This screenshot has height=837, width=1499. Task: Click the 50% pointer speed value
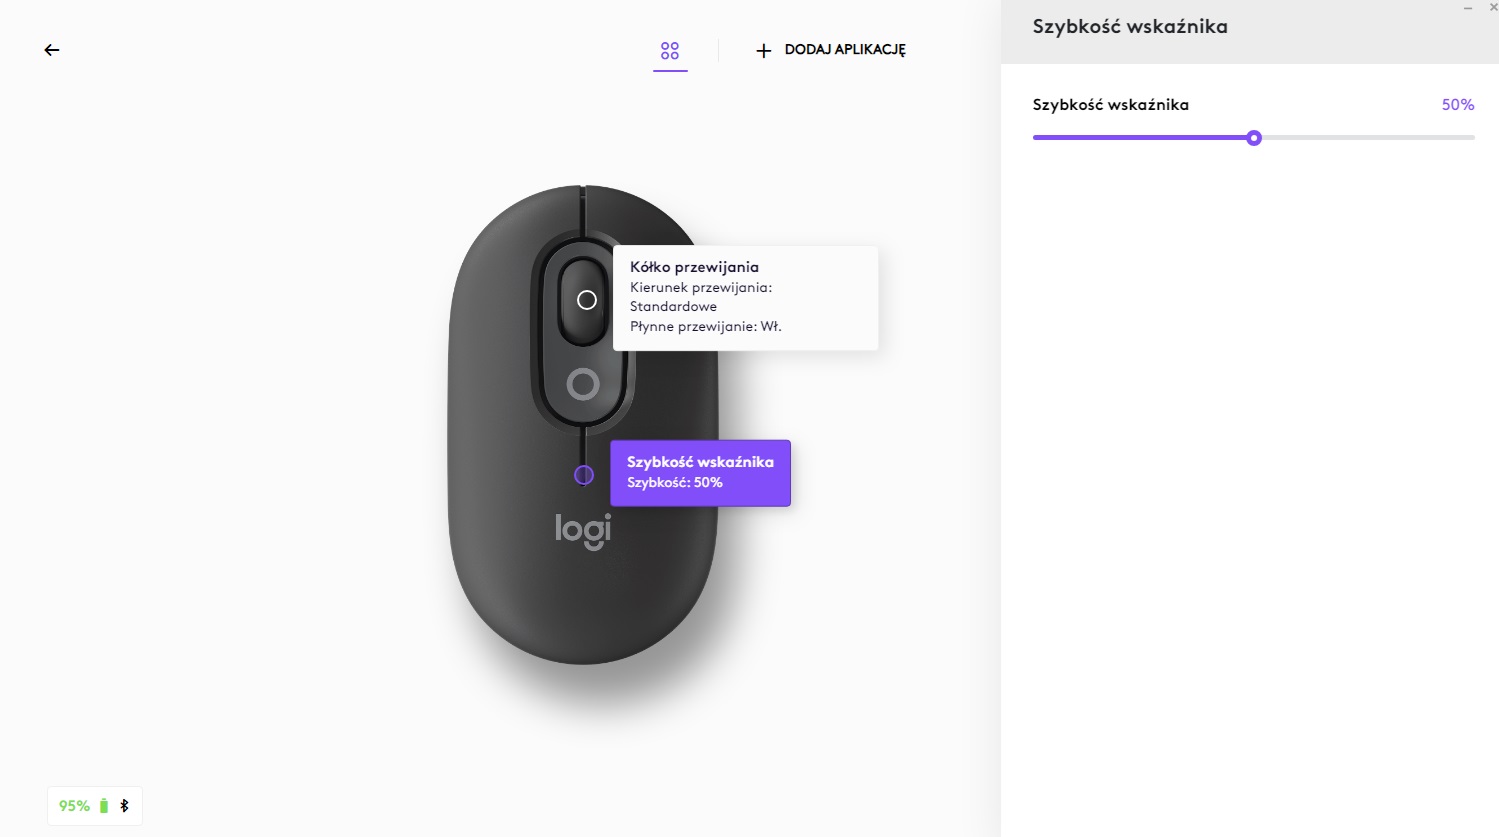point(1457,105)
